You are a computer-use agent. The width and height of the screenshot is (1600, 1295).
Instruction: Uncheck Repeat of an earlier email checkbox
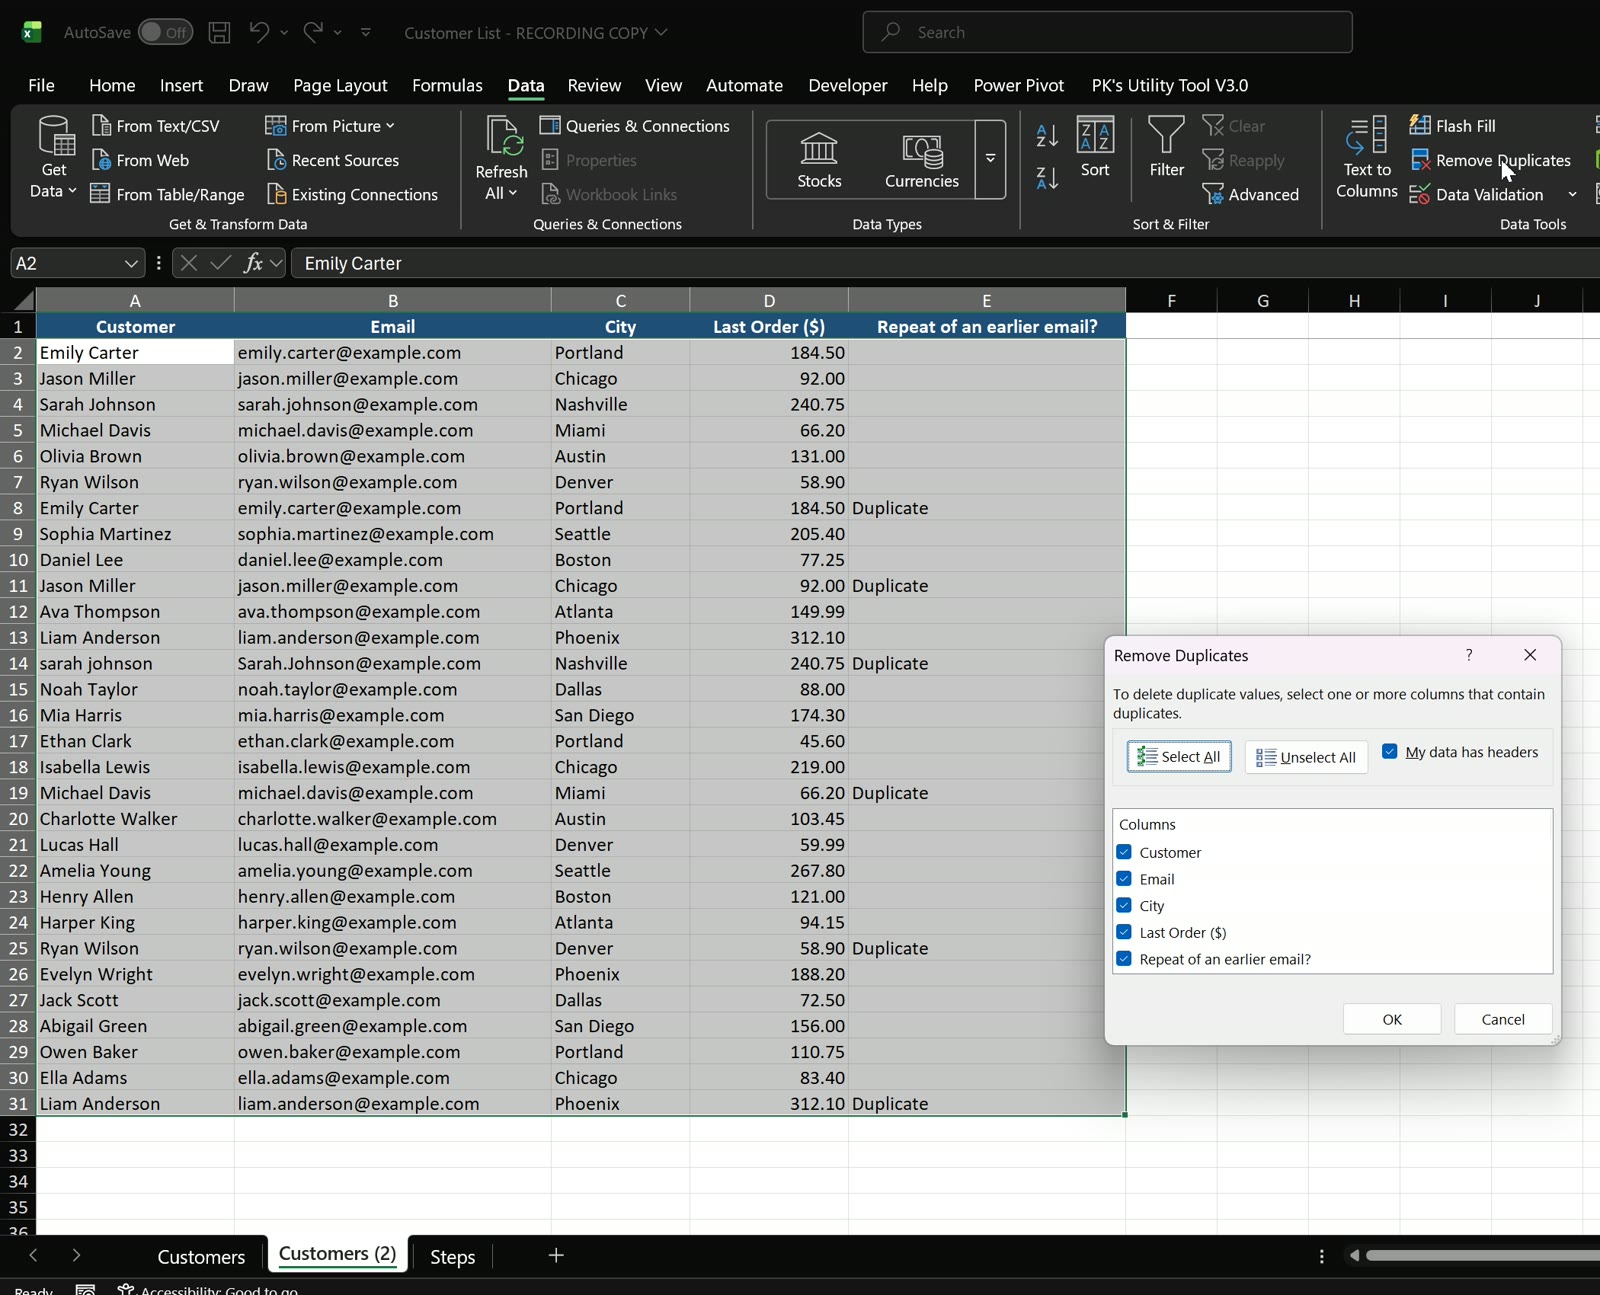click(x=1124, y=958)
